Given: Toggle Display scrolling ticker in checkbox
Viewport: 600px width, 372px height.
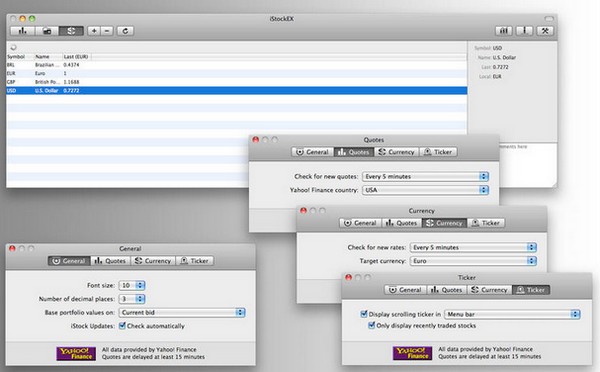Looking at the screenshot, I should (364, 314).
